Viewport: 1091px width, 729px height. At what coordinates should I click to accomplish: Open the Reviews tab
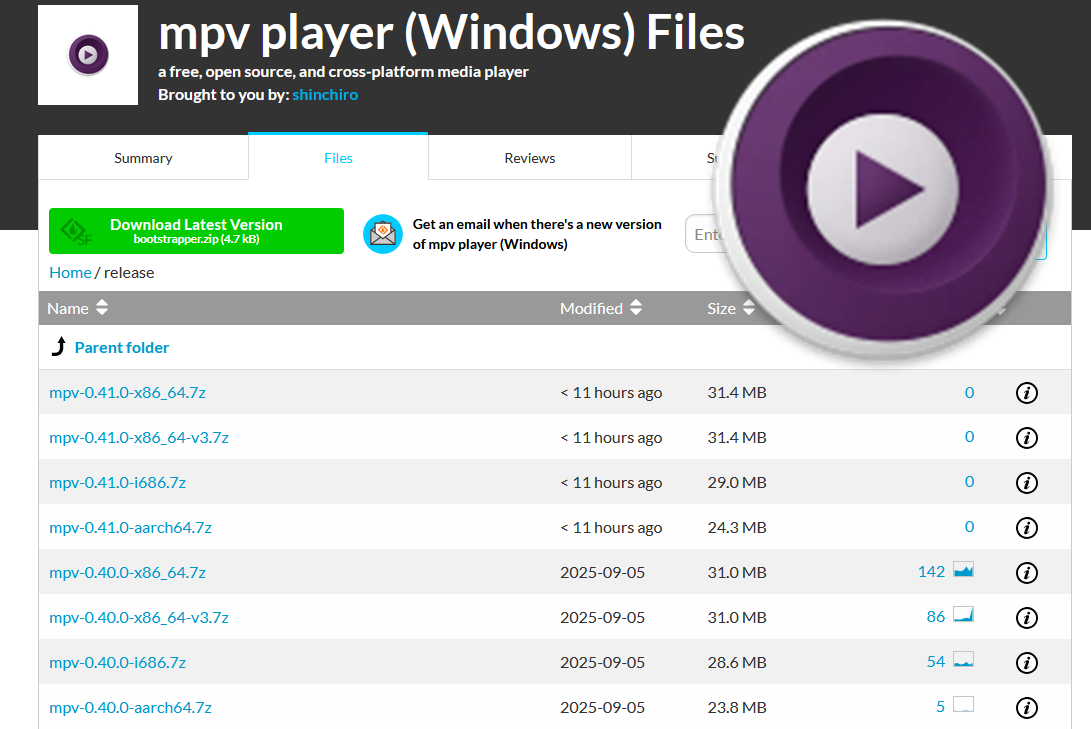pyautogui.click(x=529, y=158)
